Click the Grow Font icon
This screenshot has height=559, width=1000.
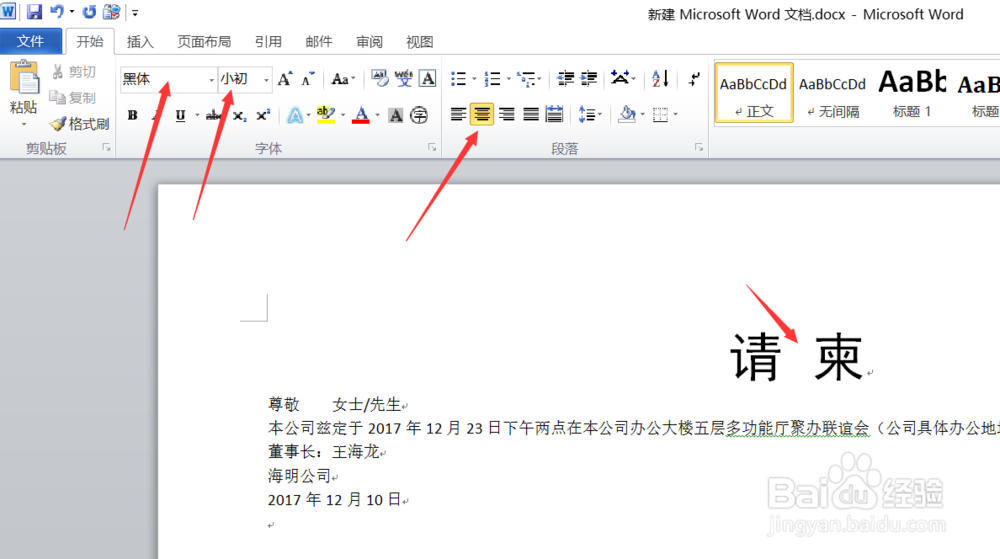284,79
